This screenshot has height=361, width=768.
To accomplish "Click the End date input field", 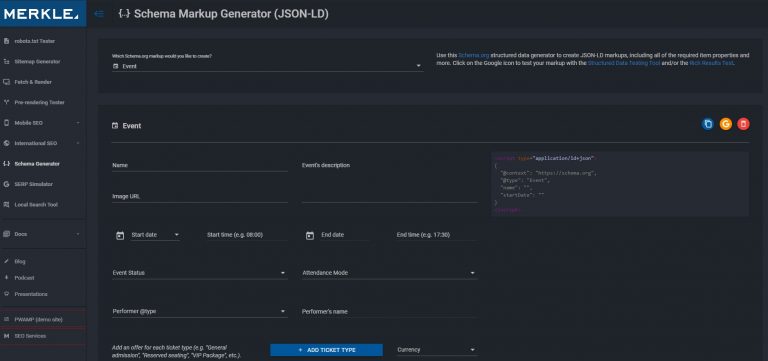I will (x=345, y=235).
